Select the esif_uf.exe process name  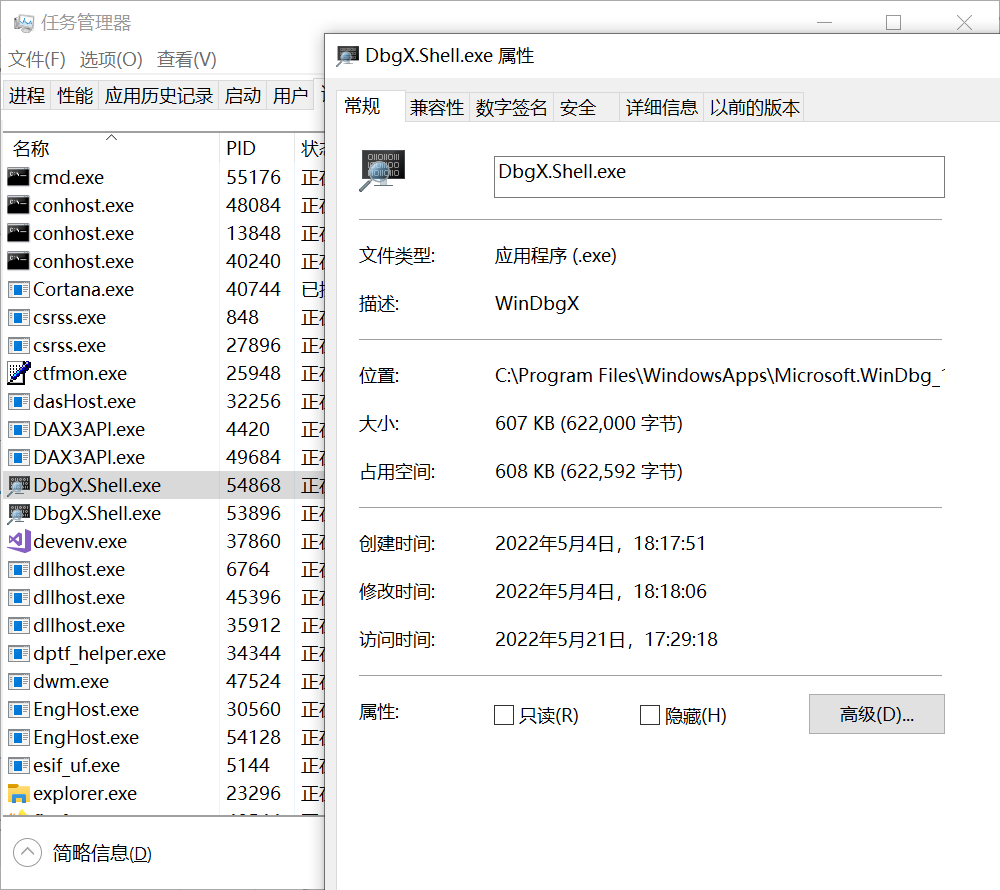(77, 765)
